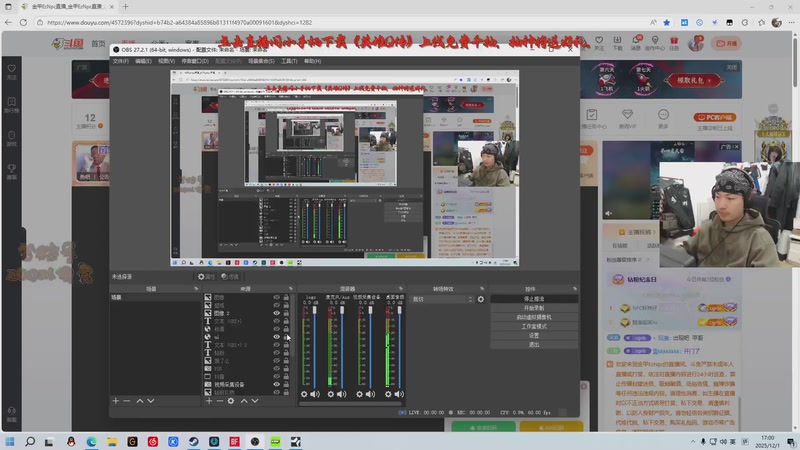Viewport: 800px width, 450px height.
Task: Move source up with the up arrow
Action: [244, 401]
